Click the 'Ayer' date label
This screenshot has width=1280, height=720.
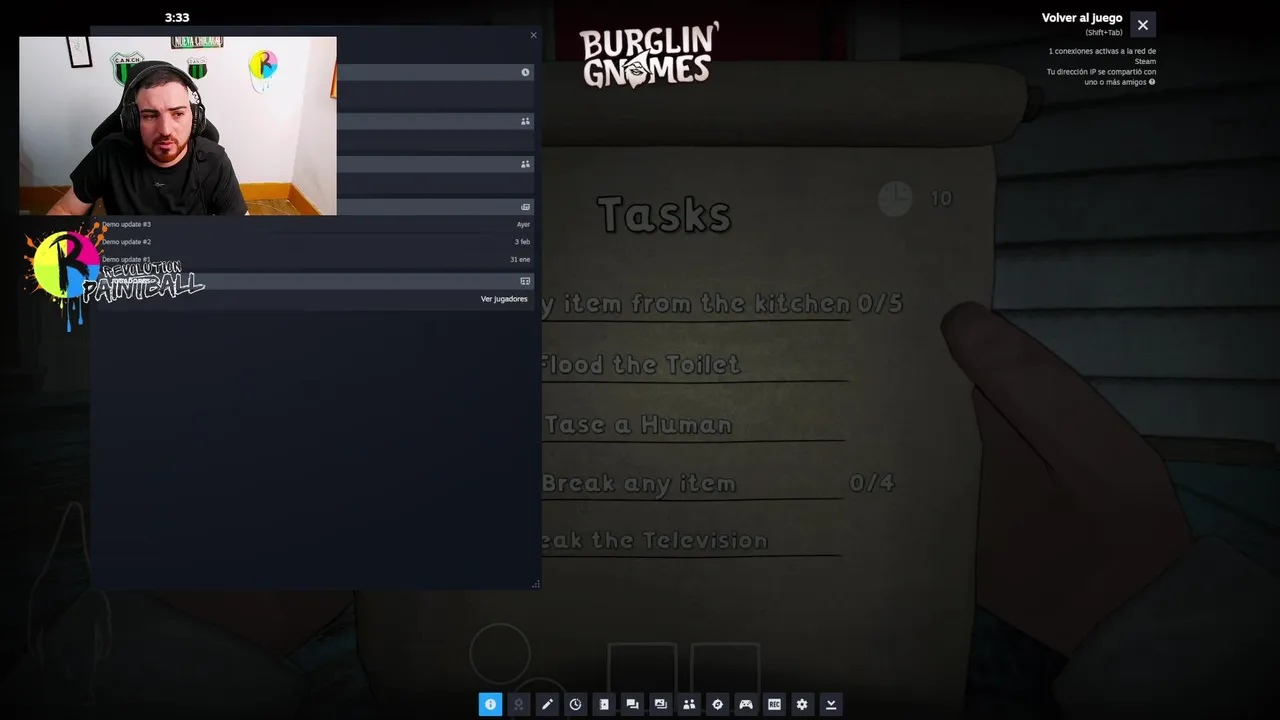pos(523,224)
